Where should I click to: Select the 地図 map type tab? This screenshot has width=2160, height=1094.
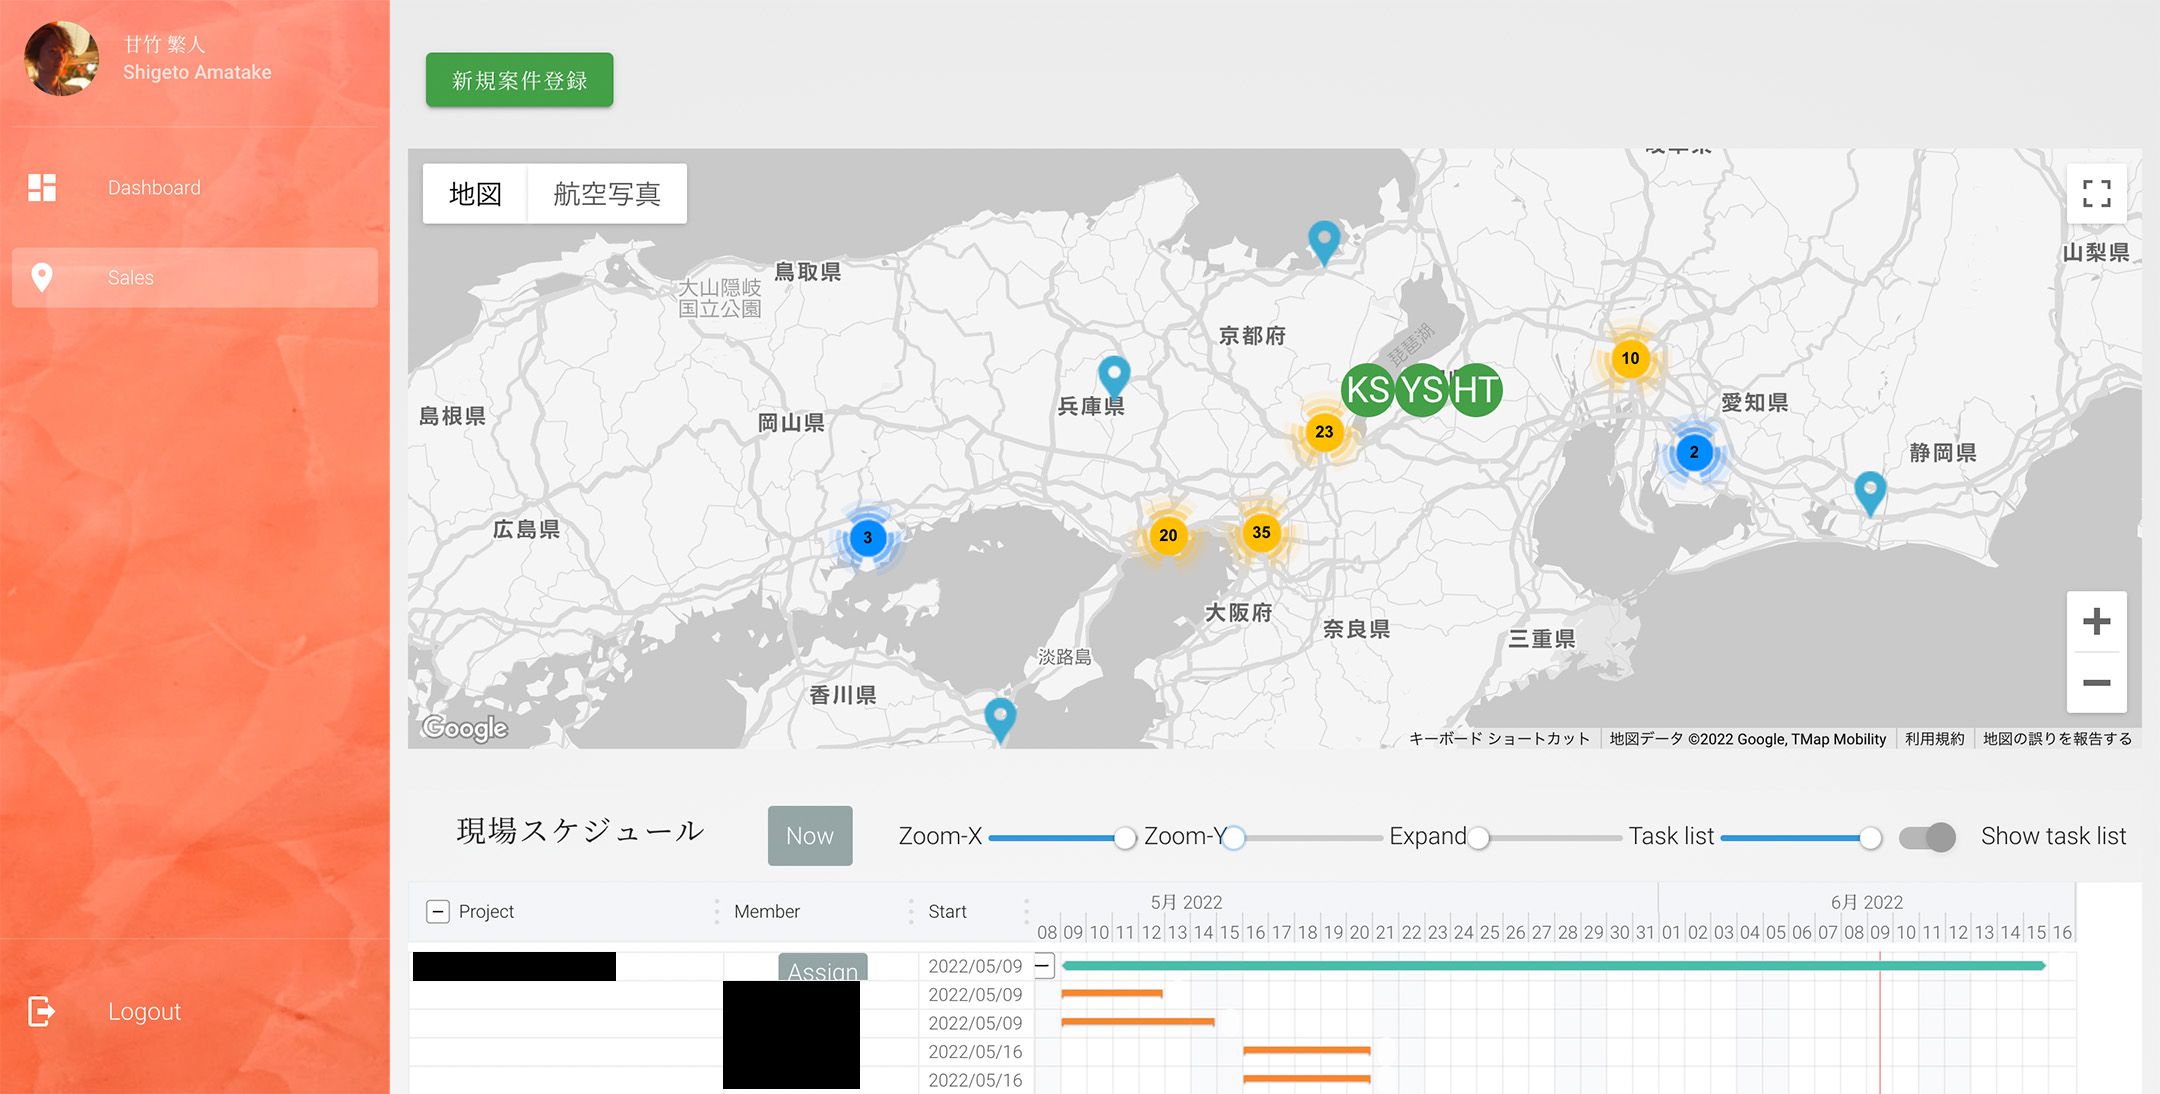coord(475,193)
